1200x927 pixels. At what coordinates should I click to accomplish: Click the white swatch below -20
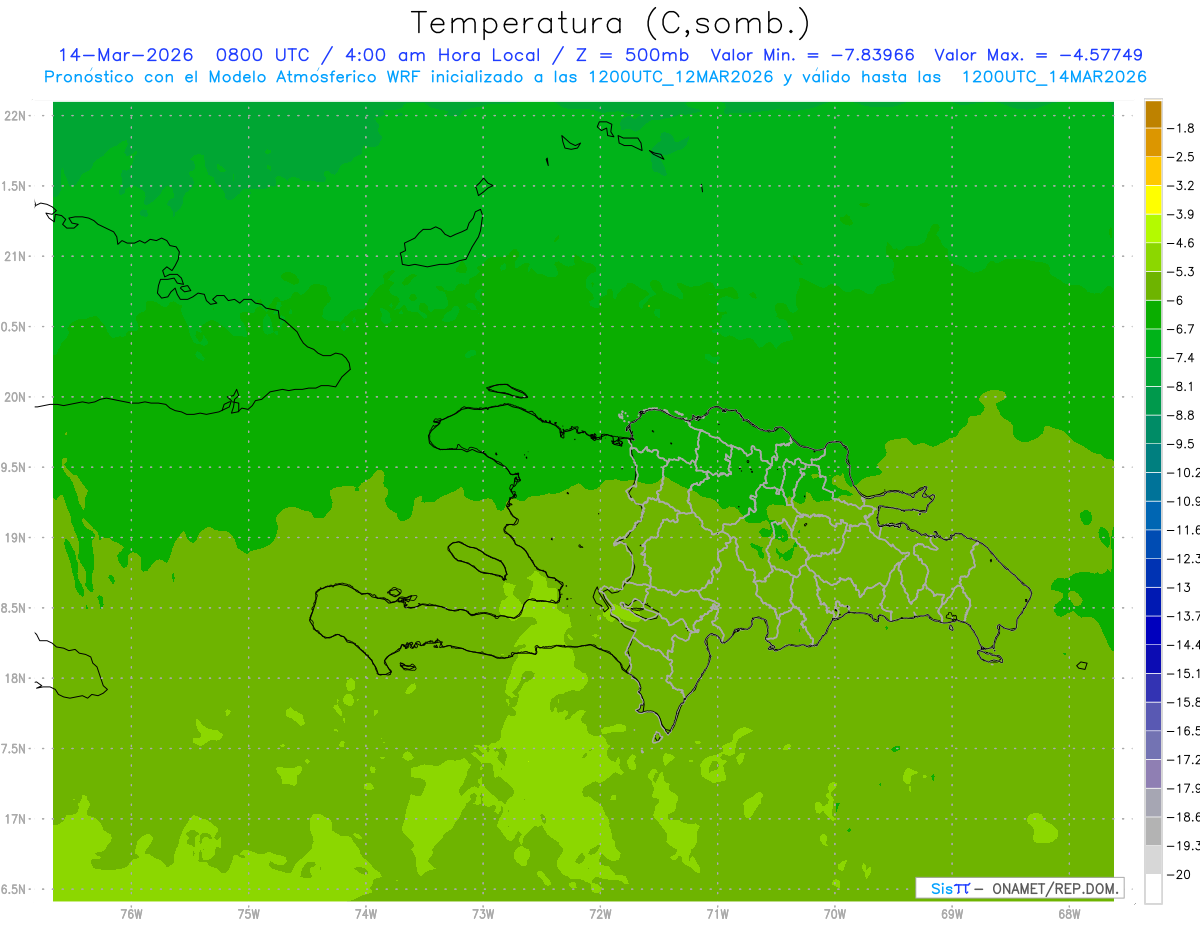(1153, 889)
